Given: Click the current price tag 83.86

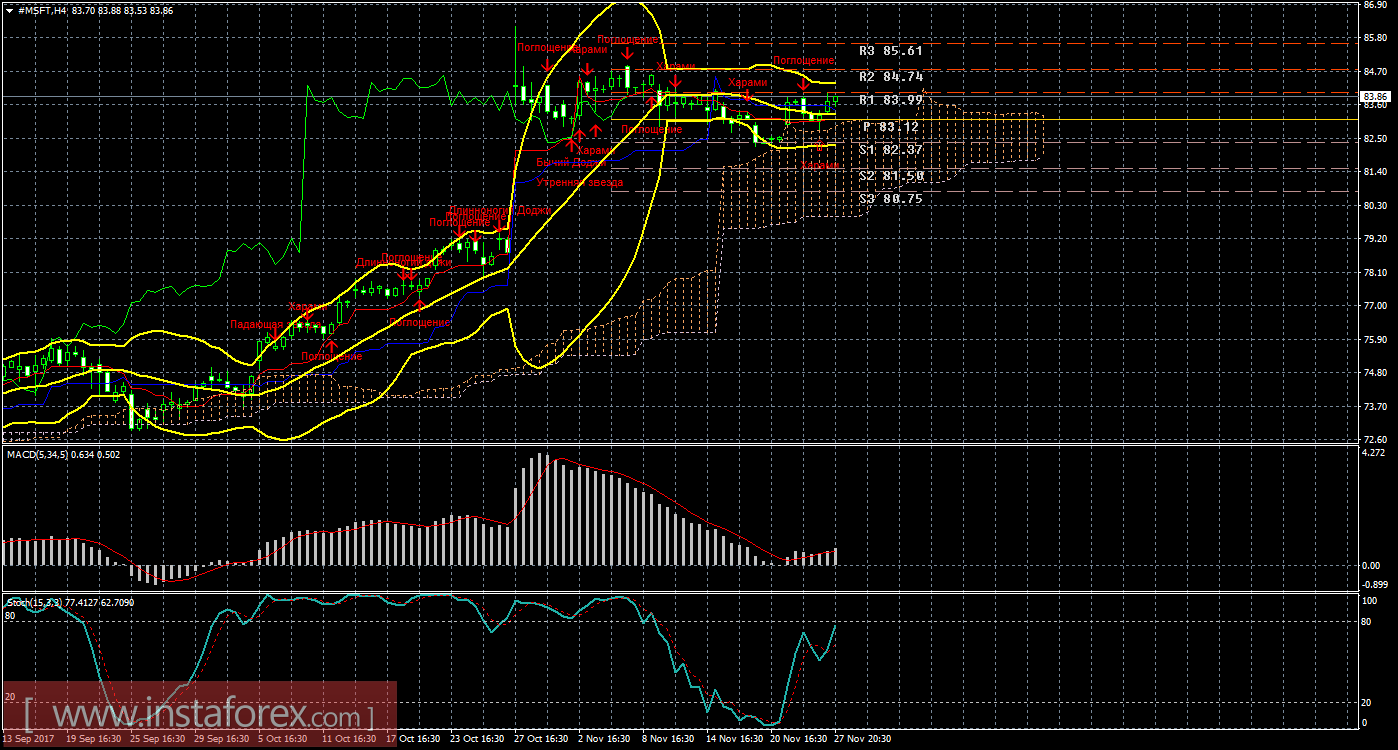Looking at the screenshot, I should click(x=1376, y=97).
